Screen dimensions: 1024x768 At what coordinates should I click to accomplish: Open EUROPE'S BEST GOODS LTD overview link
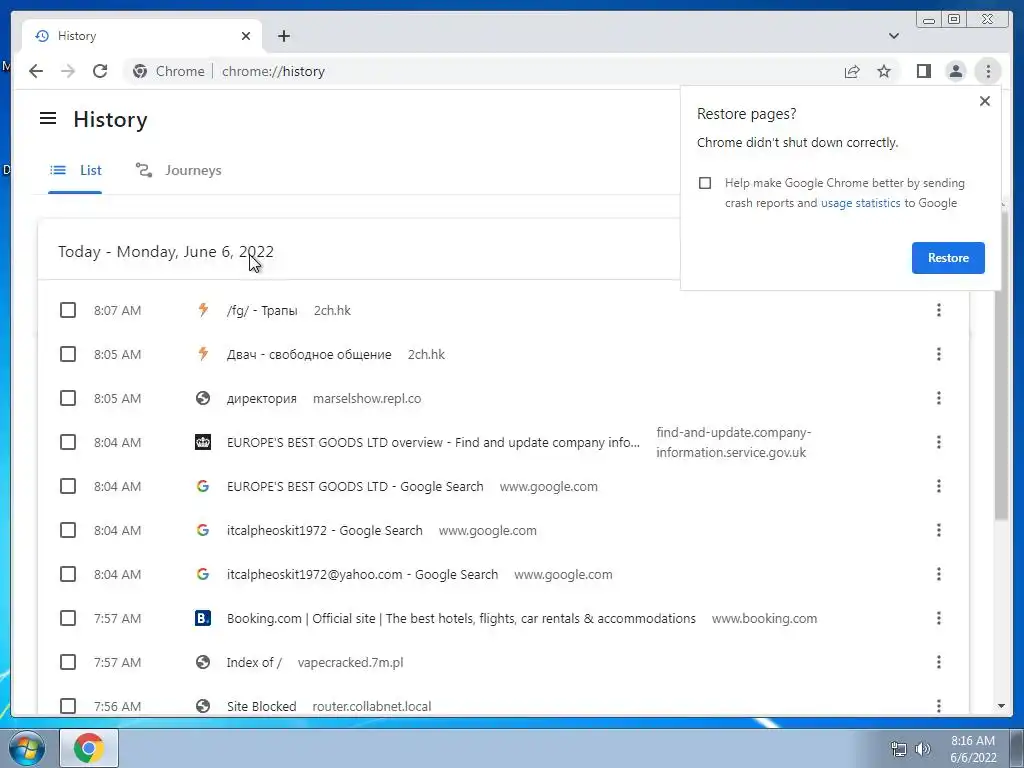tap(433, 442)
